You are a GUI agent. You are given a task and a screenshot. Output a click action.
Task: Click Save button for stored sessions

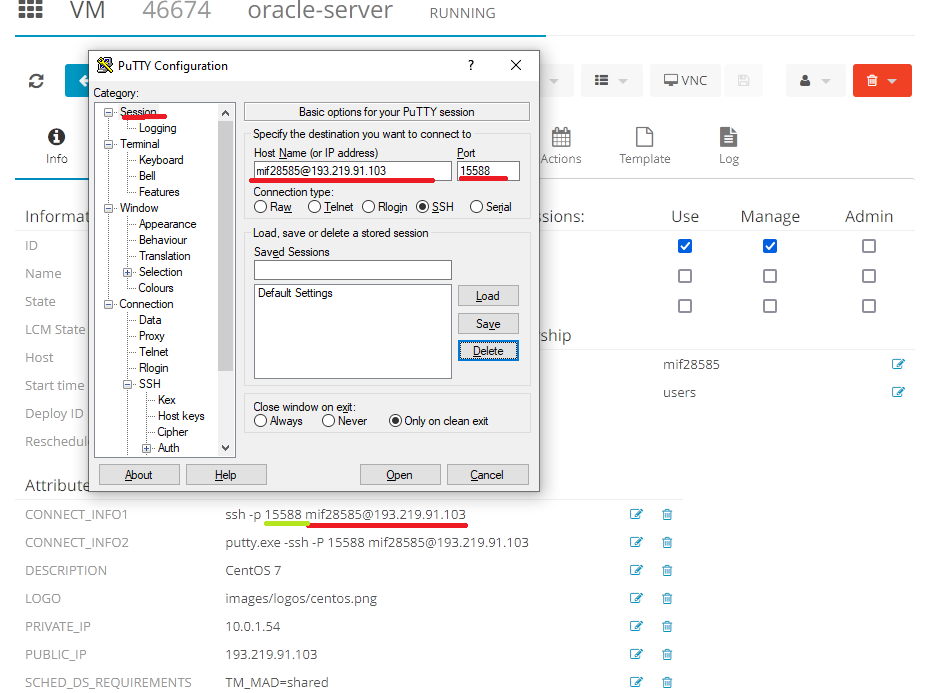[x=488, y=323]
